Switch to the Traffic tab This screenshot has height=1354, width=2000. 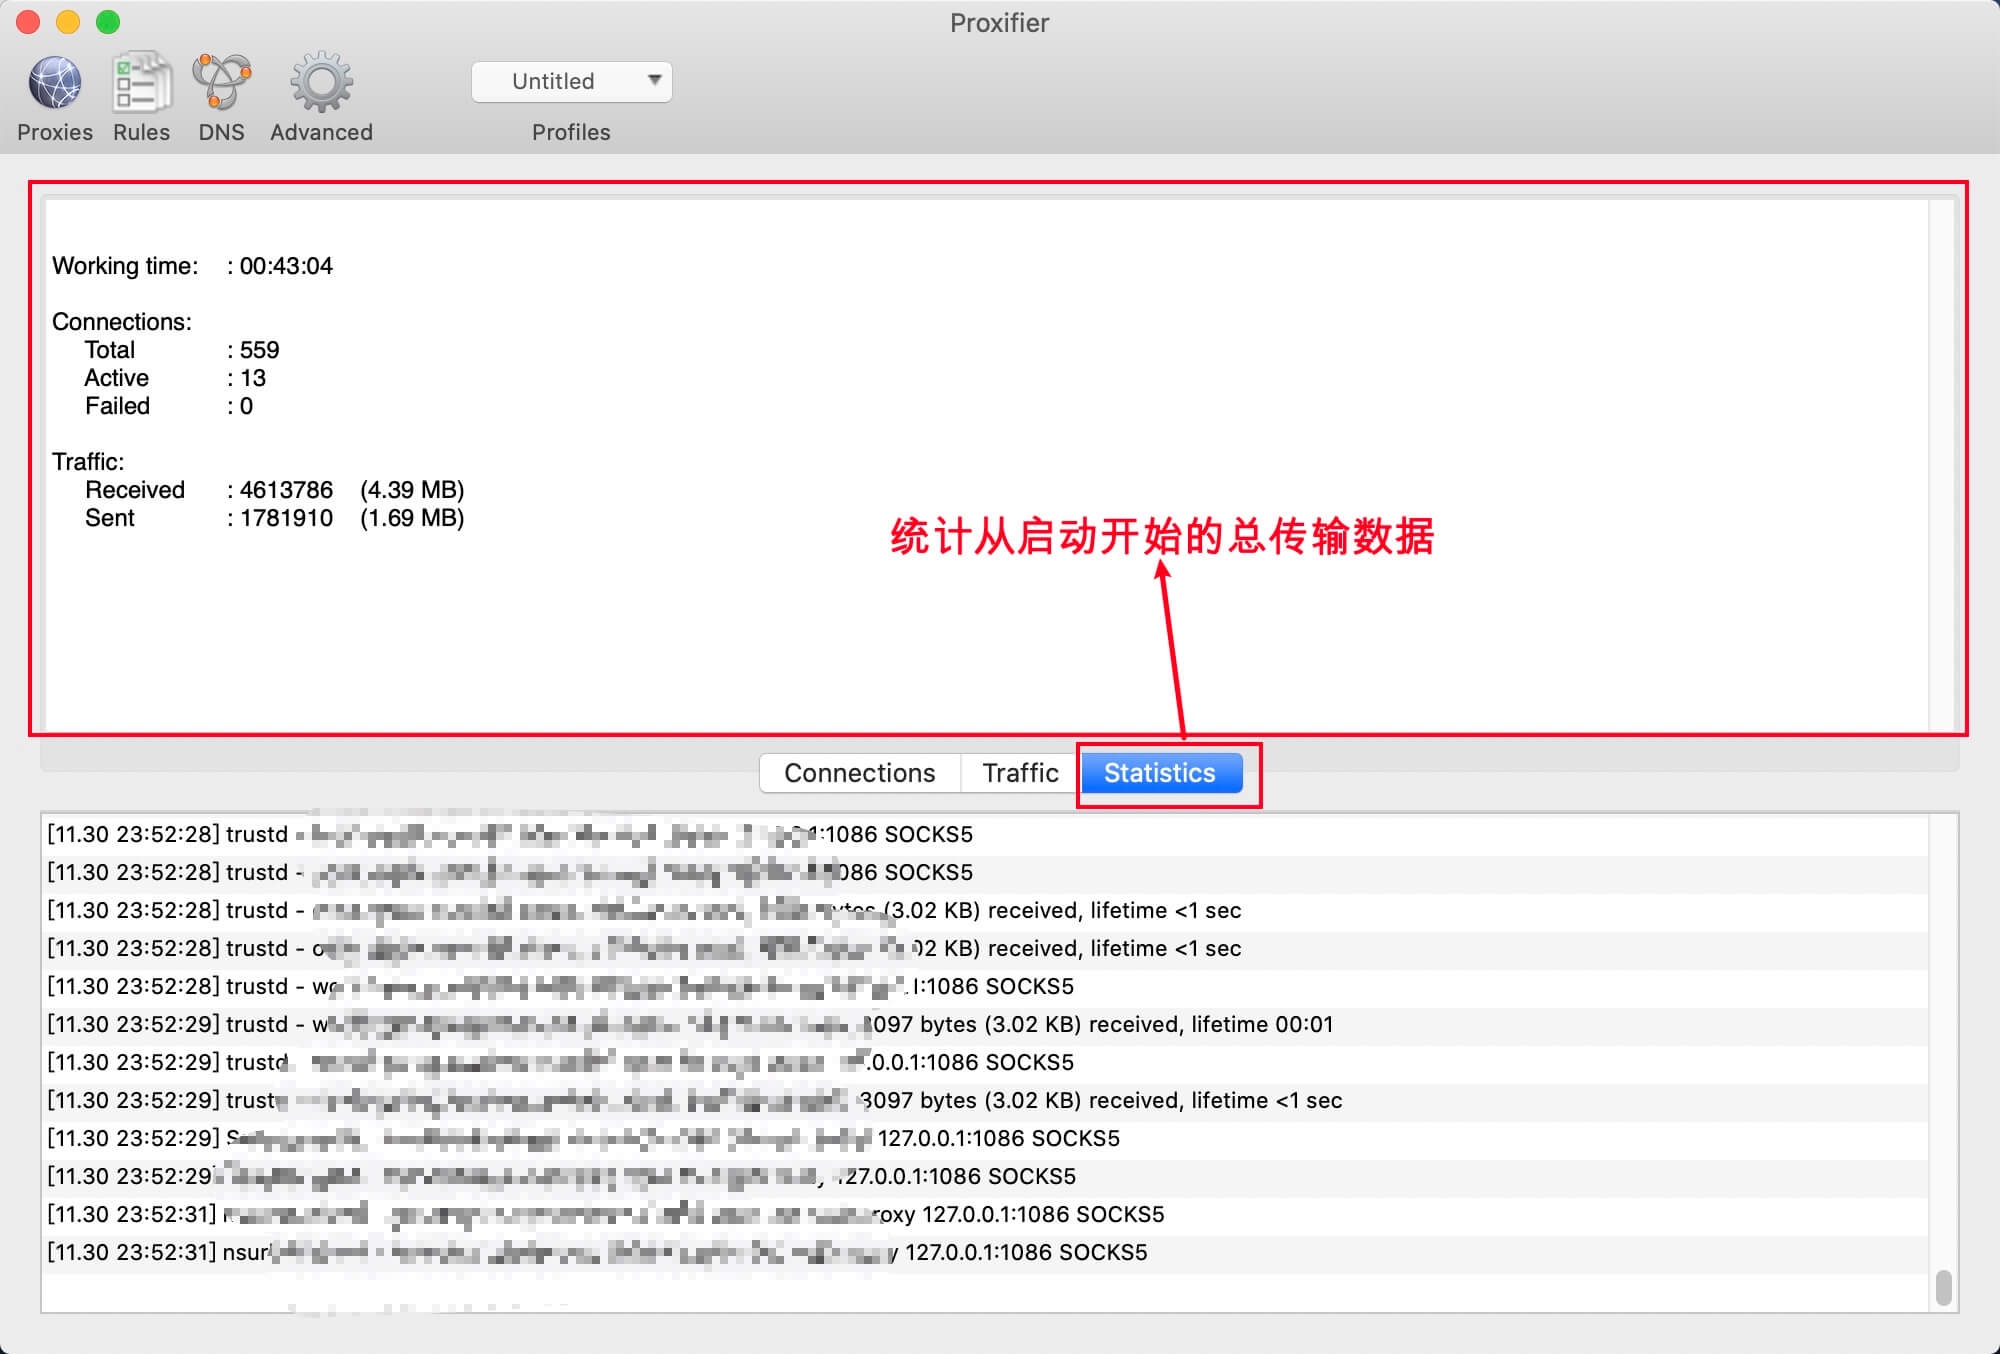[1020, 773]
